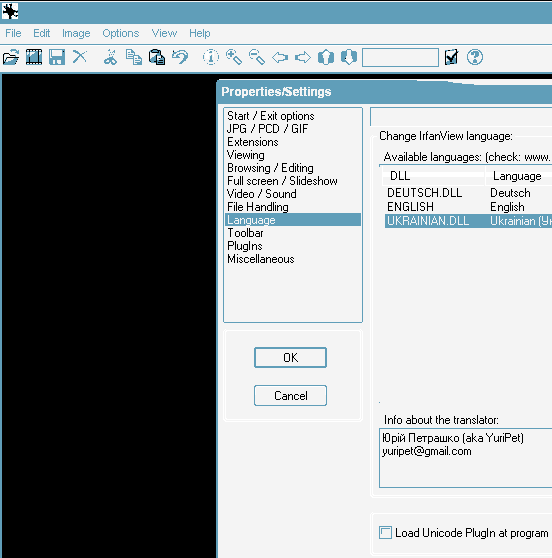Click the up arrow page icon
552x558 pixels.
[x=326, y=57]
